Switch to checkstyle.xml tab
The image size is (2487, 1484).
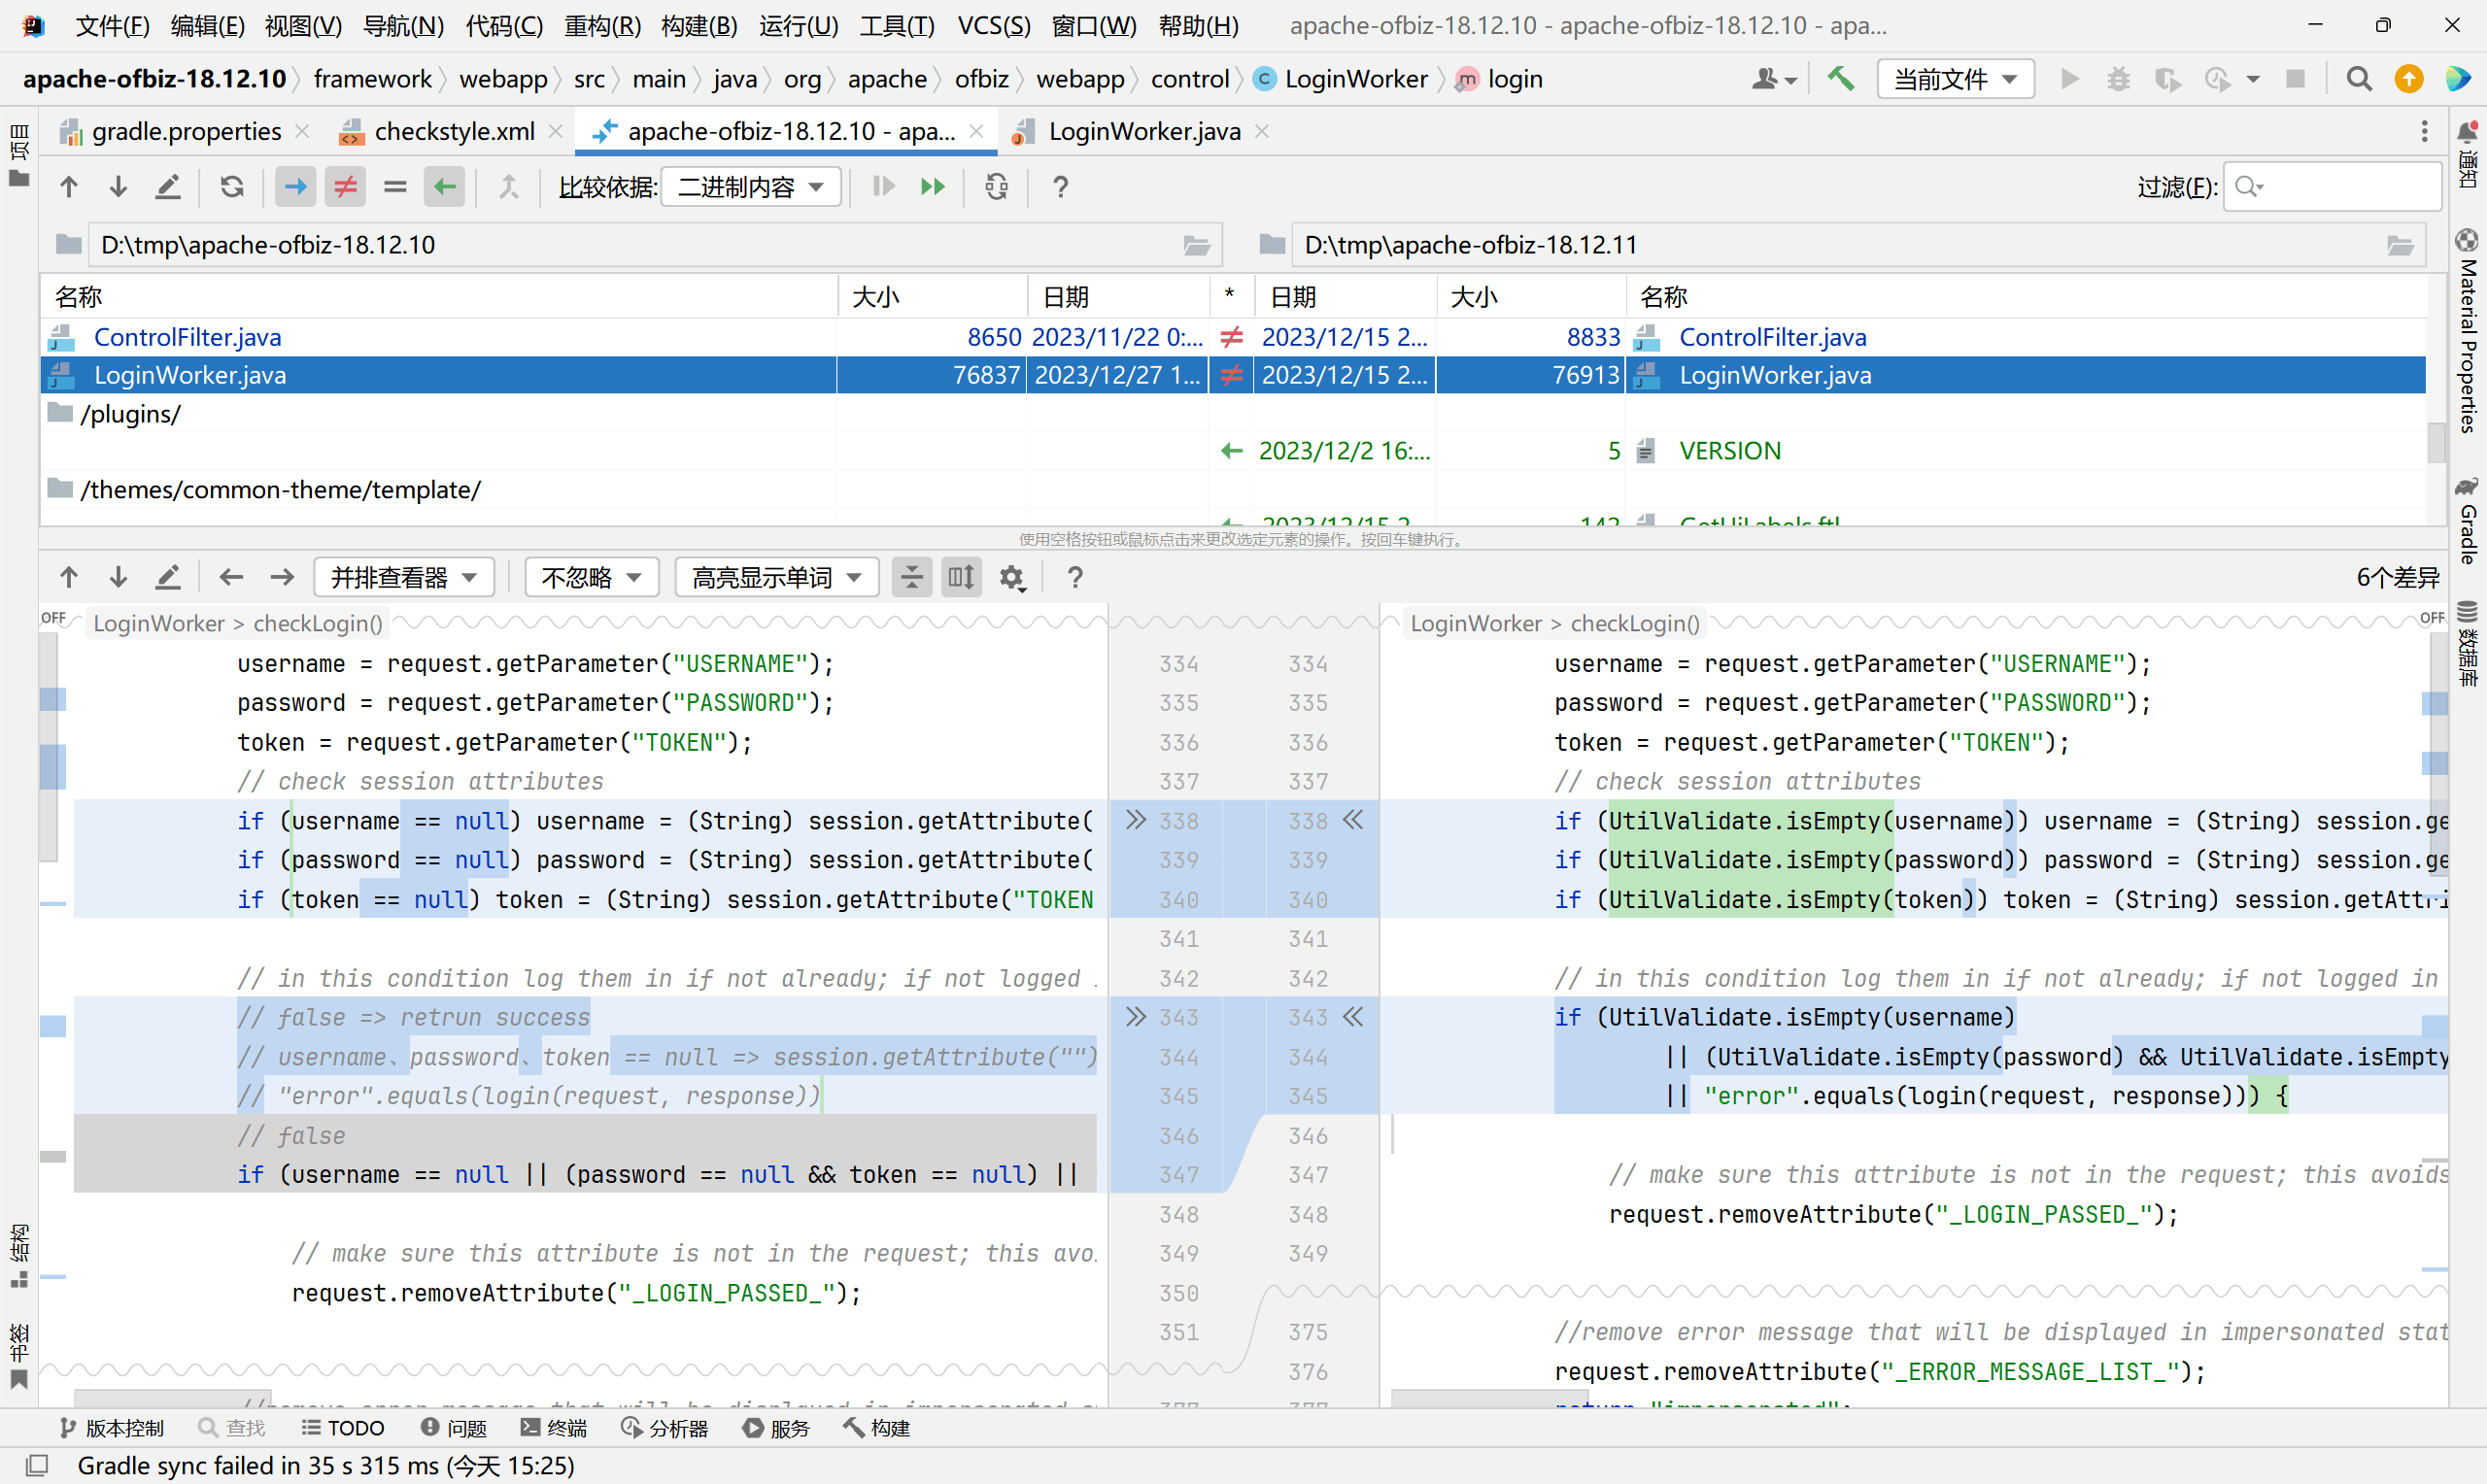pos(454,131)
